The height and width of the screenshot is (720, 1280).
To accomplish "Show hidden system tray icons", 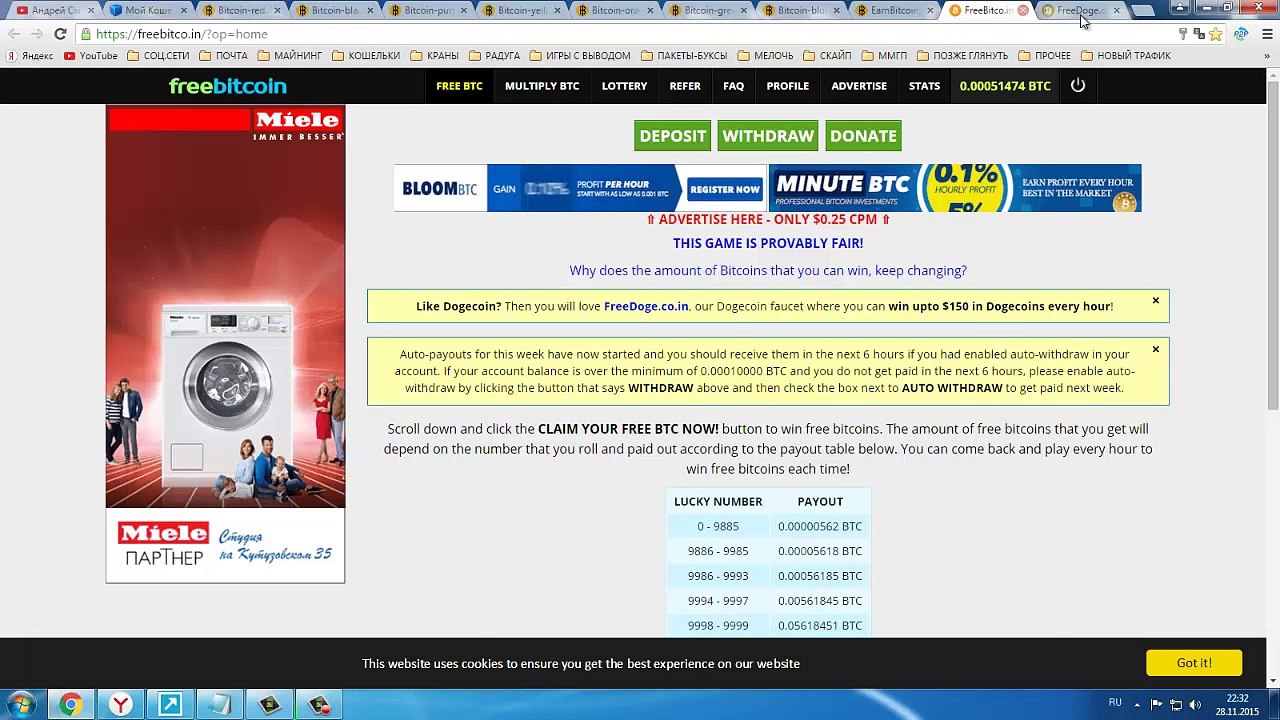I will click(x=1139, y=705).
